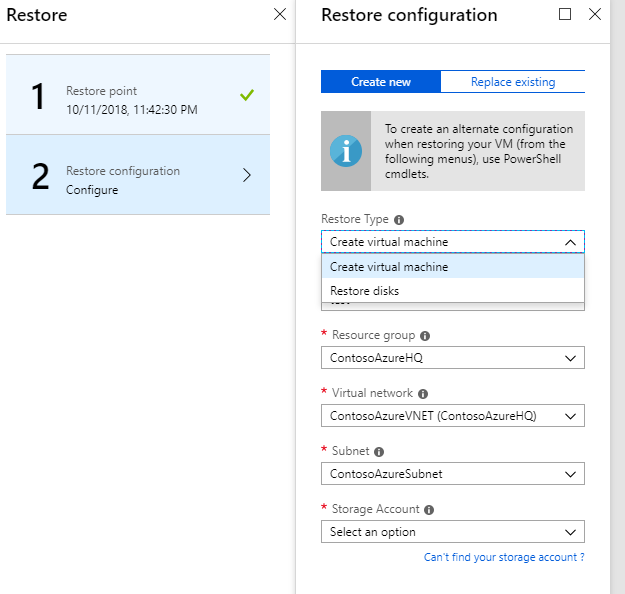Image resolution: width=625 pixels, height=594 pixels.
Task: Click the Restore Type label
Action: click(355, 219)
